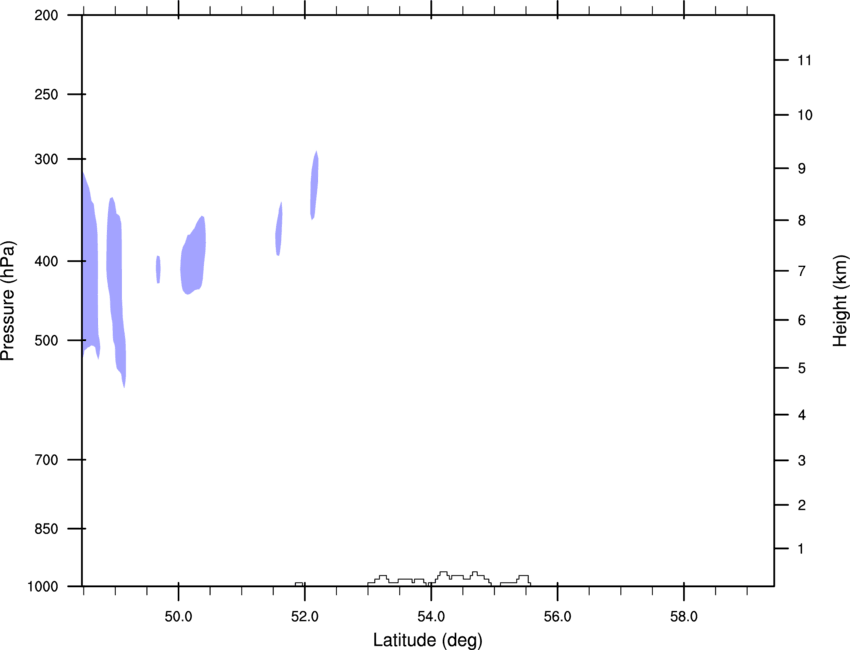Click the 4 km height label

801,415
